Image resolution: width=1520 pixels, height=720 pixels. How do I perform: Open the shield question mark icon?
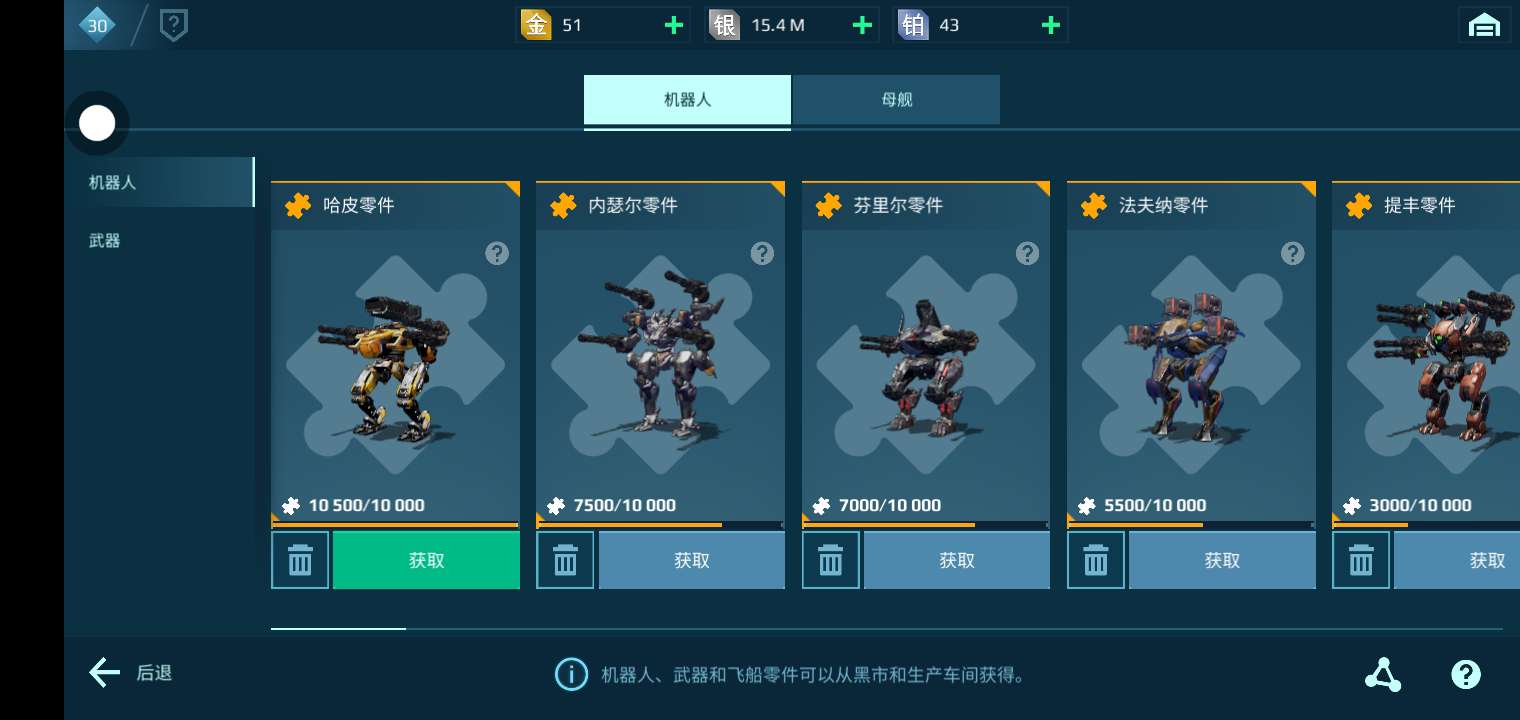[x=174, y=25]
